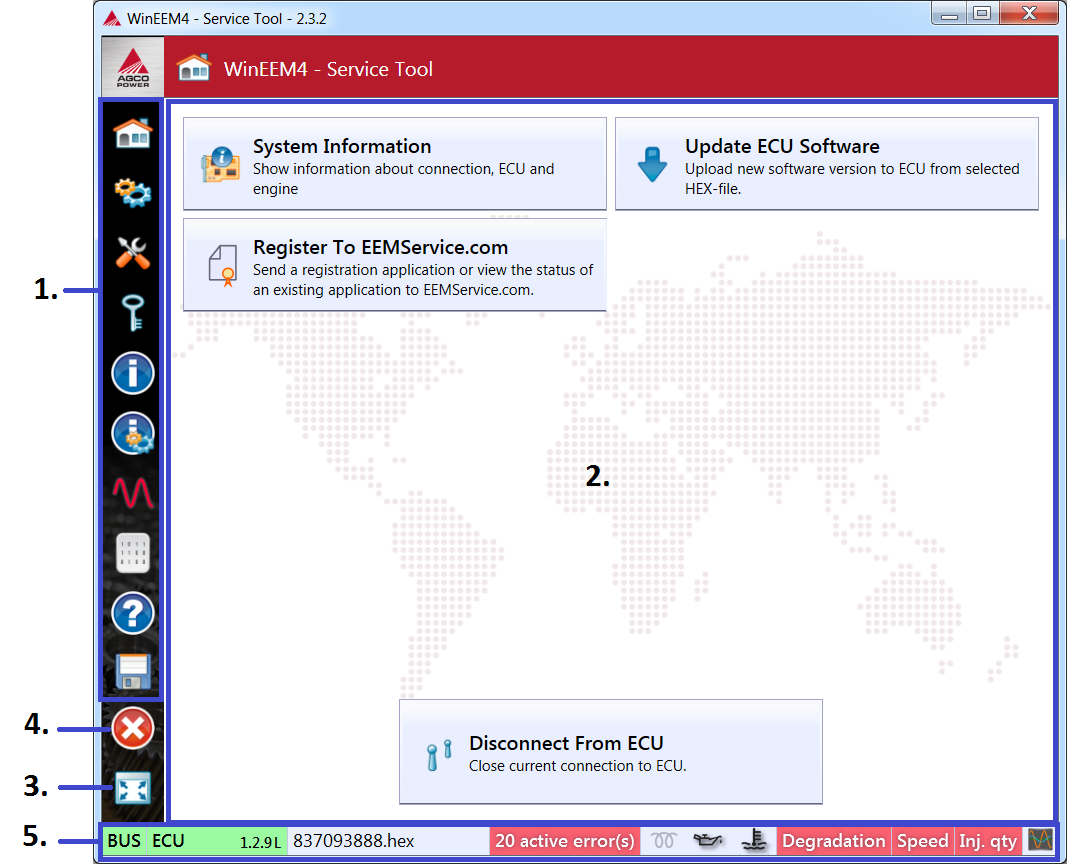
Task: Open the Home screen from sidebar
Action: click(x=132, y=133)
